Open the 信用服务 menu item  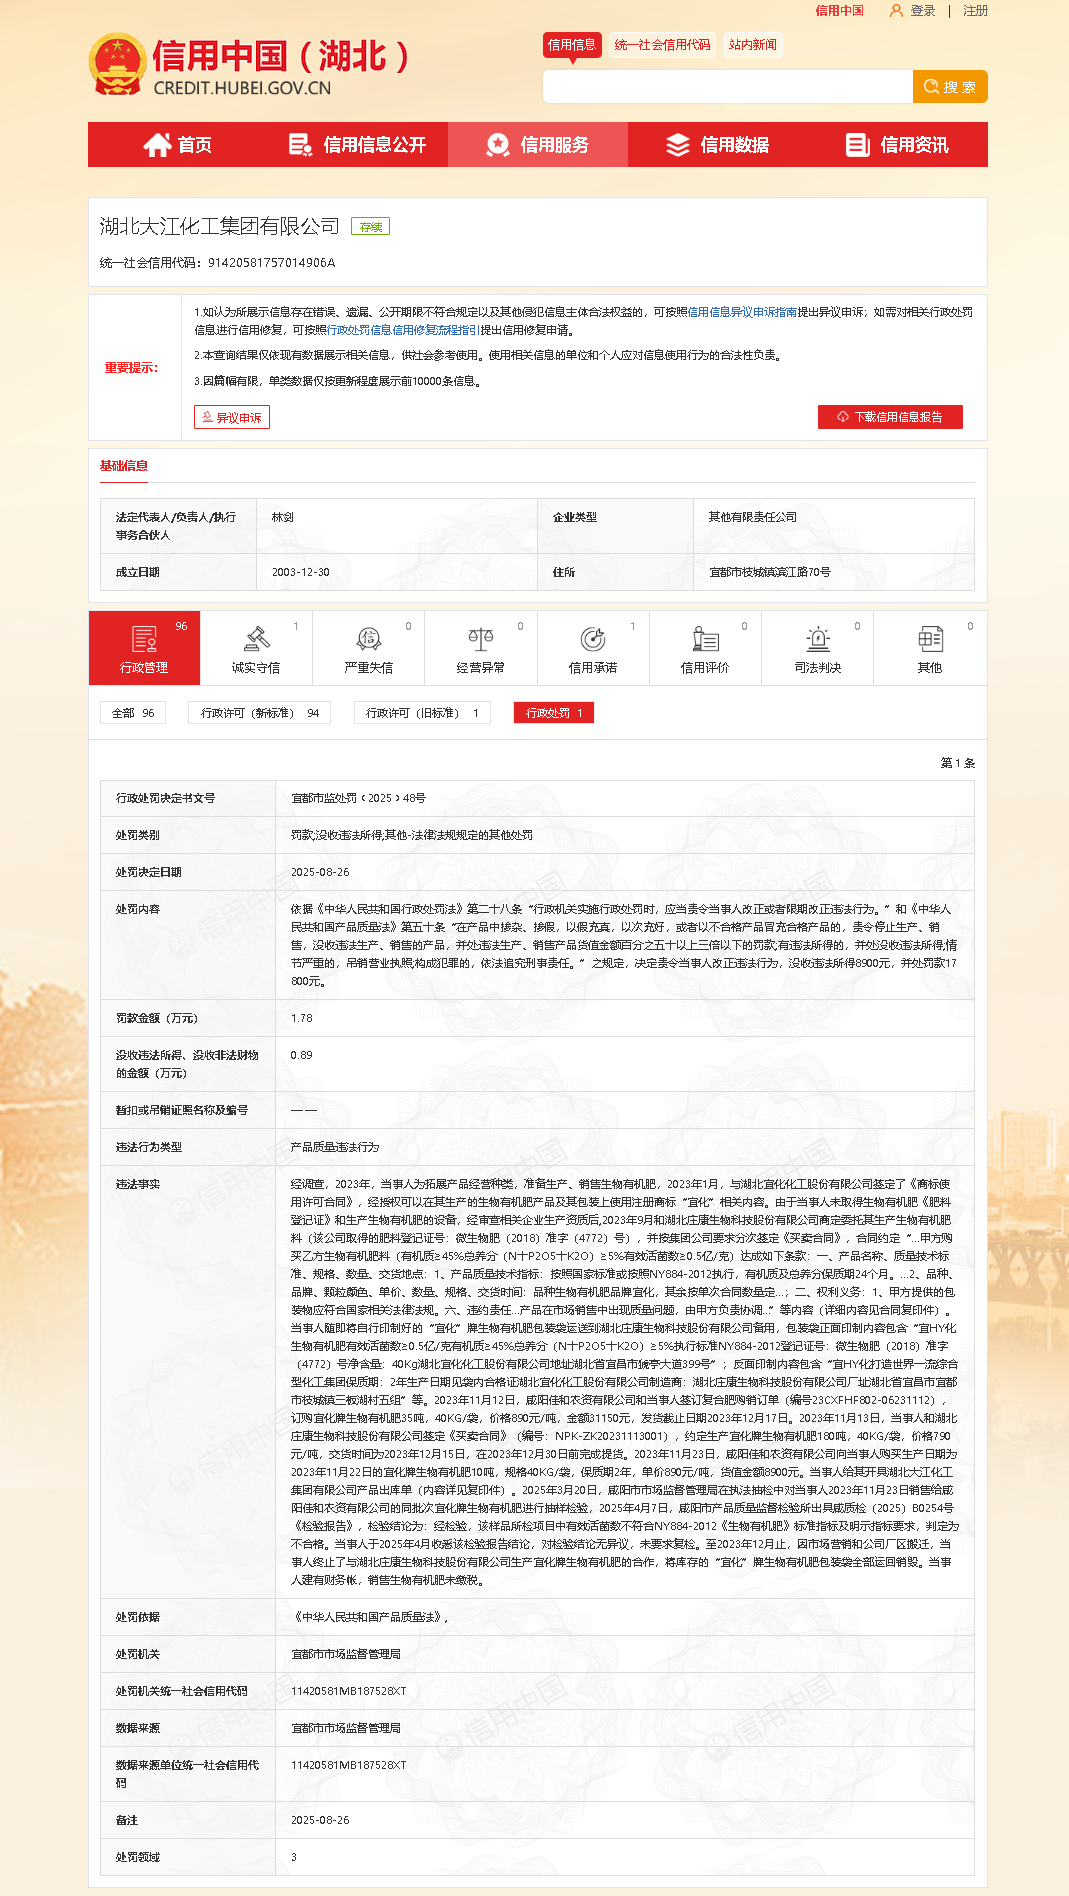coord(538,145)
